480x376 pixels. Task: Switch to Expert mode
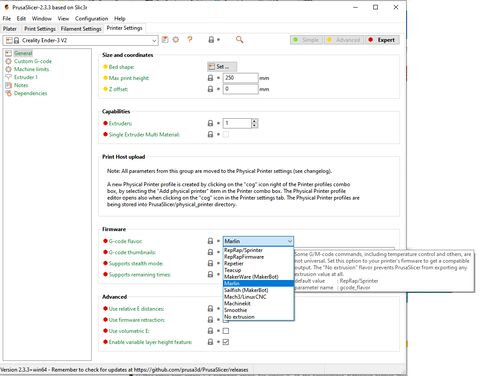tap(382, 40)
